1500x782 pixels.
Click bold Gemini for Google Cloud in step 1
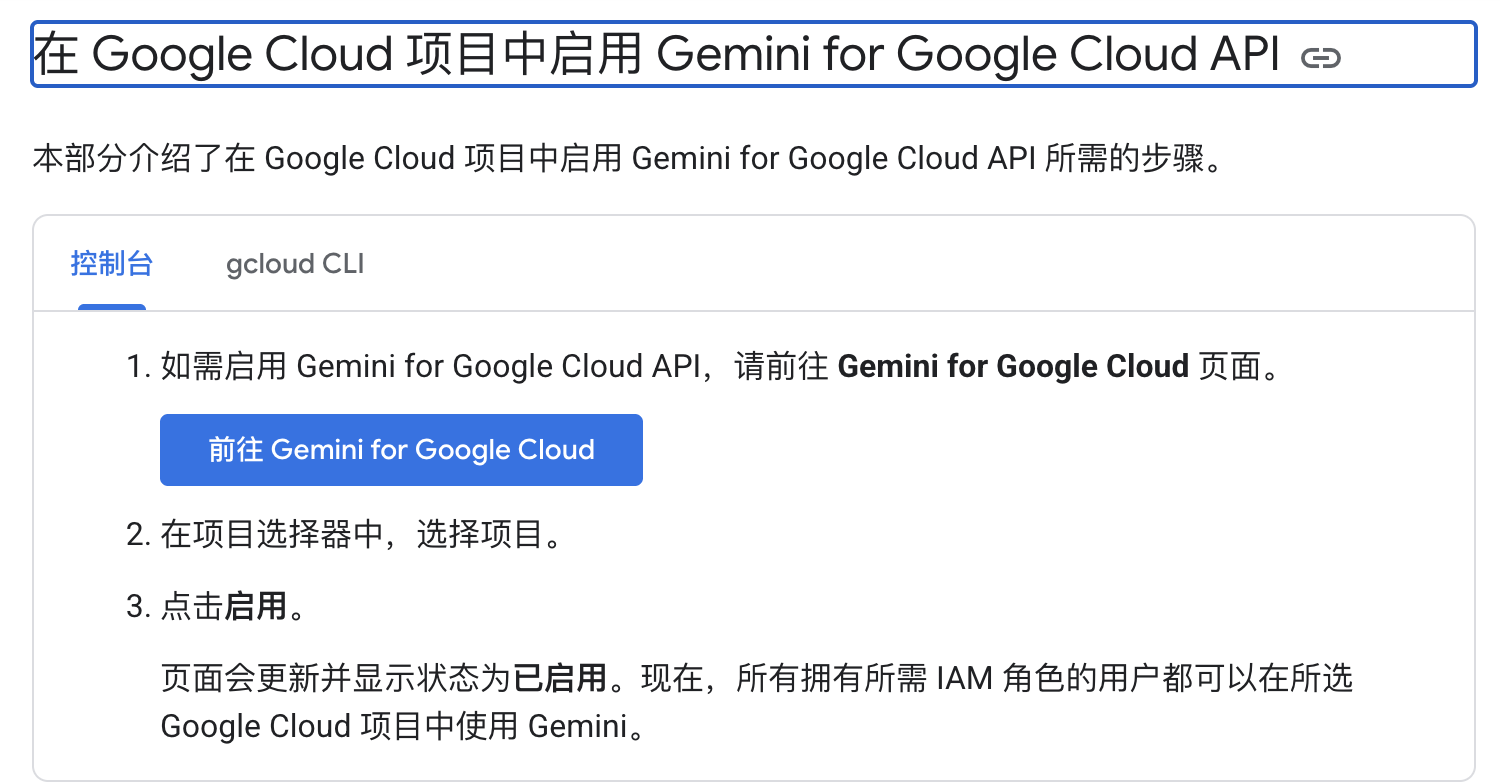[1013, 366]
